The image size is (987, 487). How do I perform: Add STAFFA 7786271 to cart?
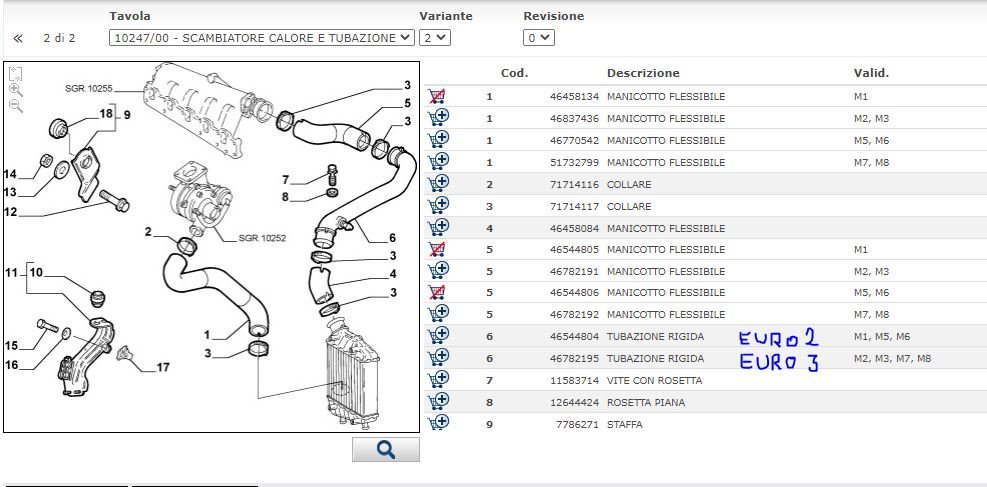[437, 424]
